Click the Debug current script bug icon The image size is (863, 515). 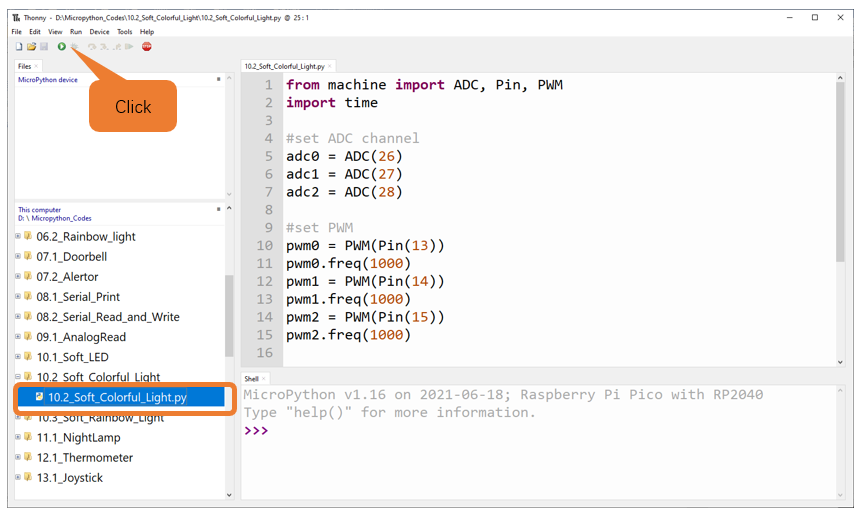pyautogui.click(x=74, y=47)
